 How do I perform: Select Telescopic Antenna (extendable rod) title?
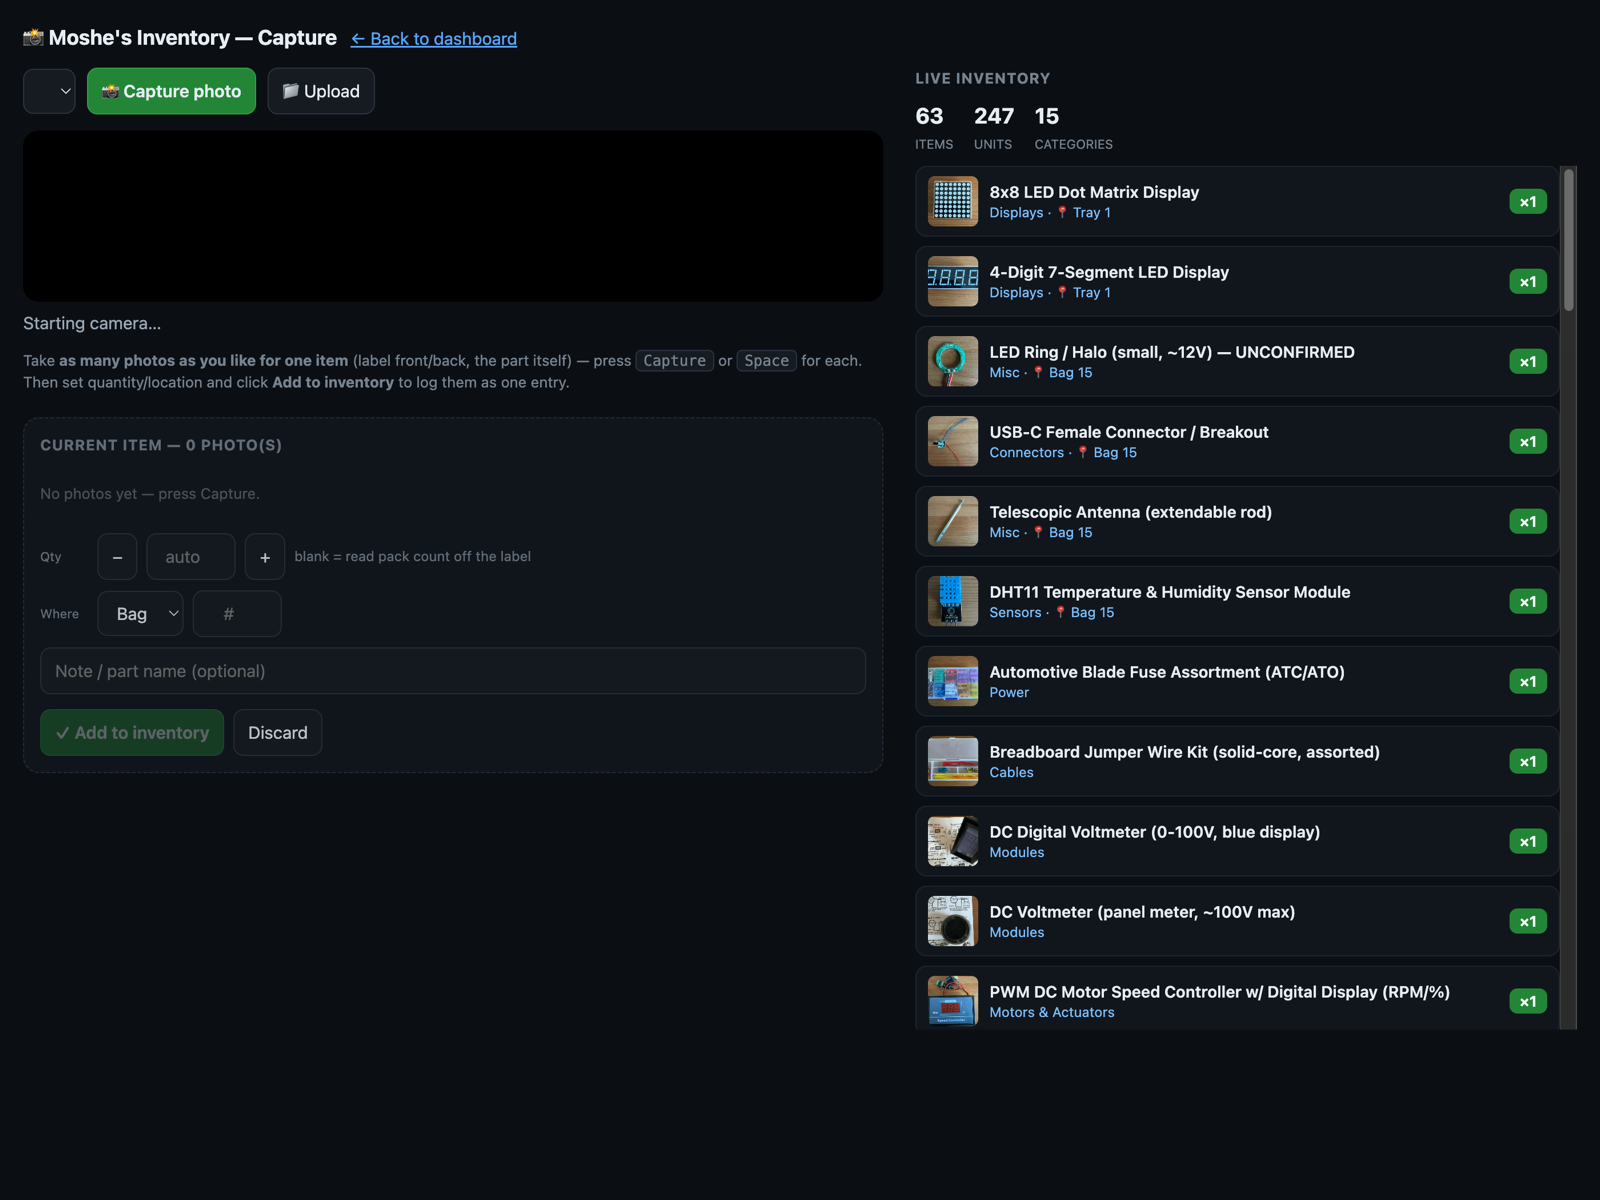pyautogui.click(x=1131, y=512)
